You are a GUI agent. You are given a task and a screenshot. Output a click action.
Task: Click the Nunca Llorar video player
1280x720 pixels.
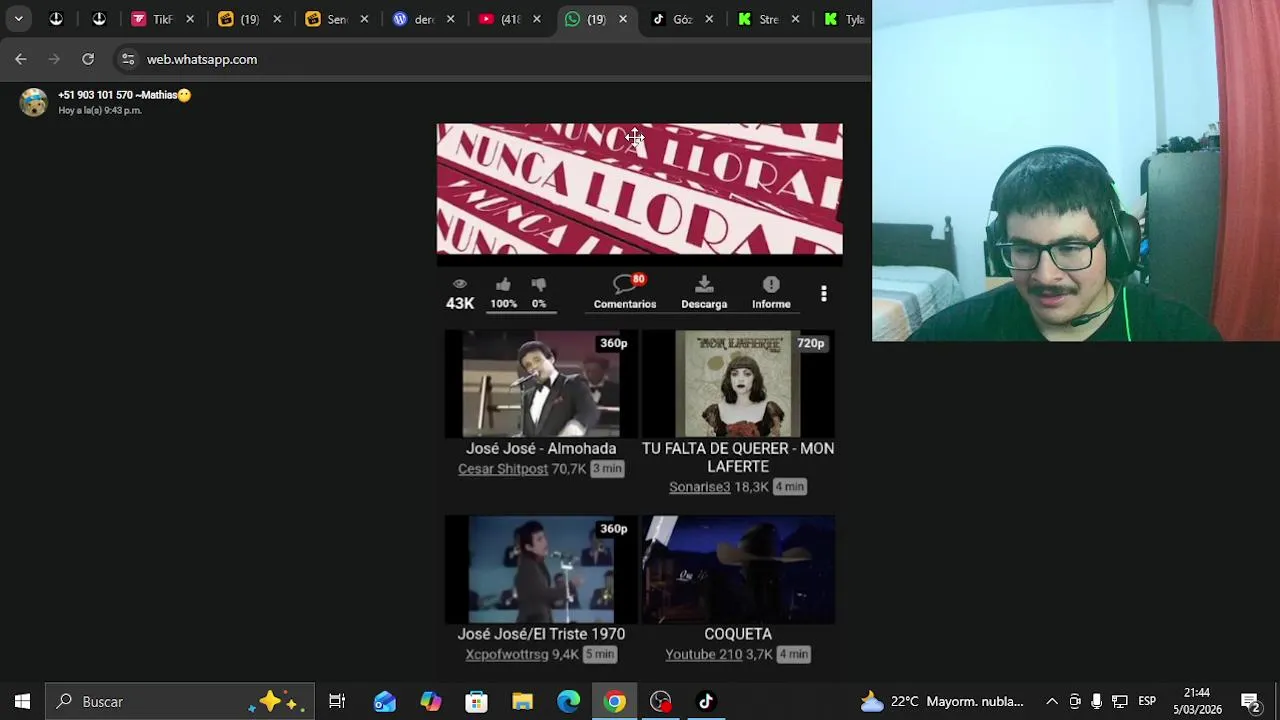[640, 190]
